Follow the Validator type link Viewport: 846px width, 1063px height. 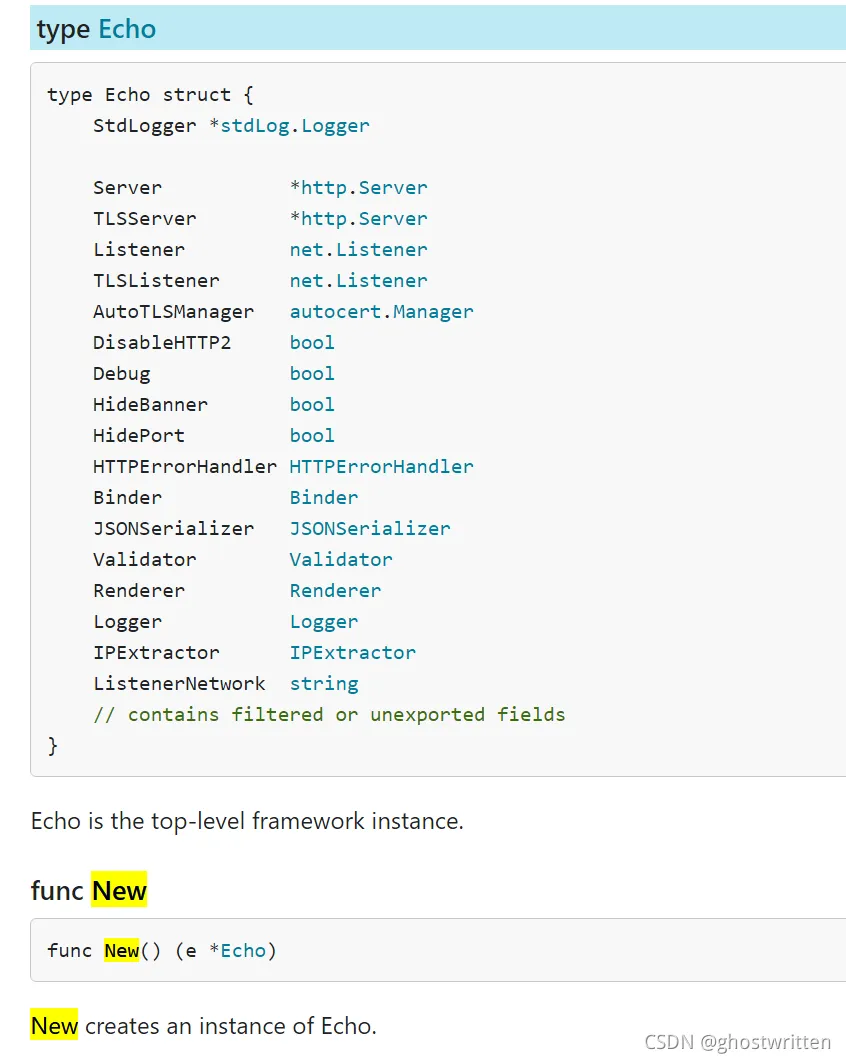point(341,559)
